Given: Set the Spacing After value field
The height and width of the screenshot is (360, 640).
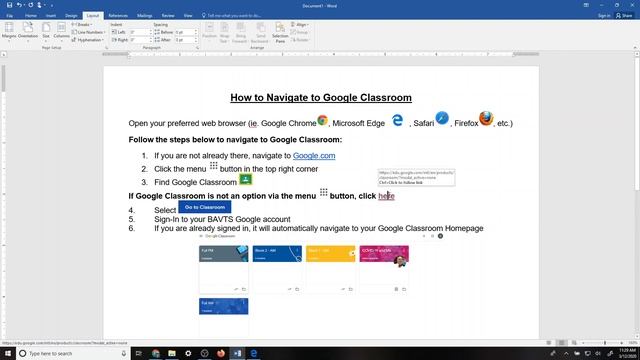Looking at the screenshot, I should click(186, 40).
